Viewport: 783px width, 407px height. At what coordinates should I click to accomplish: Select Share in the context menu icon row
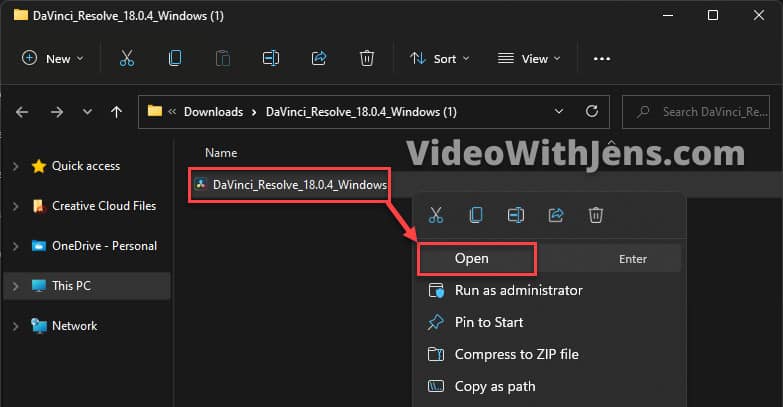[556, 215]
